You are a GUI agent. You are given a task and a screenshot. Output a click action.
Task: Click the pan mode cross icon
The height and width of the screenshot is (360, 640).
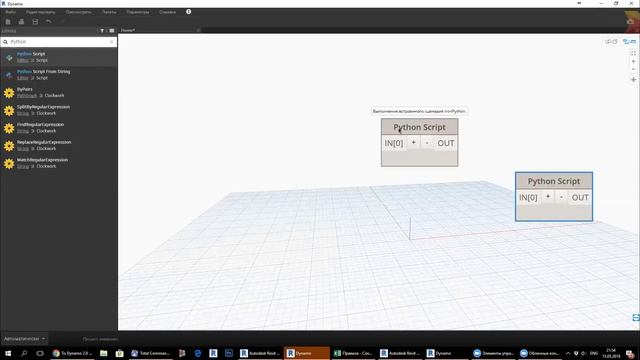point(633,80)
